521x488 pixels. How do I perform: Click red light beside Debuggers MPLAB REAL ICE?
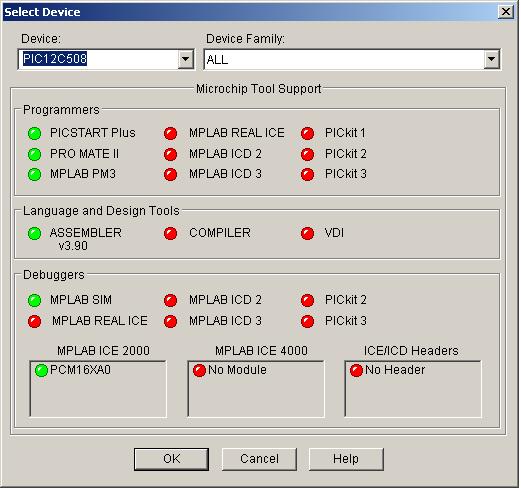(x=34, y=321)
